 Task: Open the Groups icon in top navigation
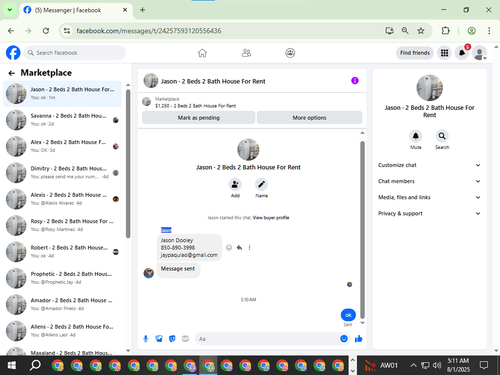pyautogui.click(x=290, y=53)
